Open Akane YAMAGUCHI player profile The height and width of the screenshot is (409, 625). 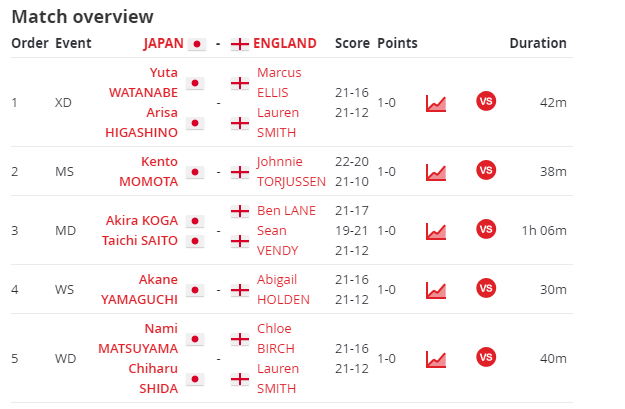click(x=139, y=289)
